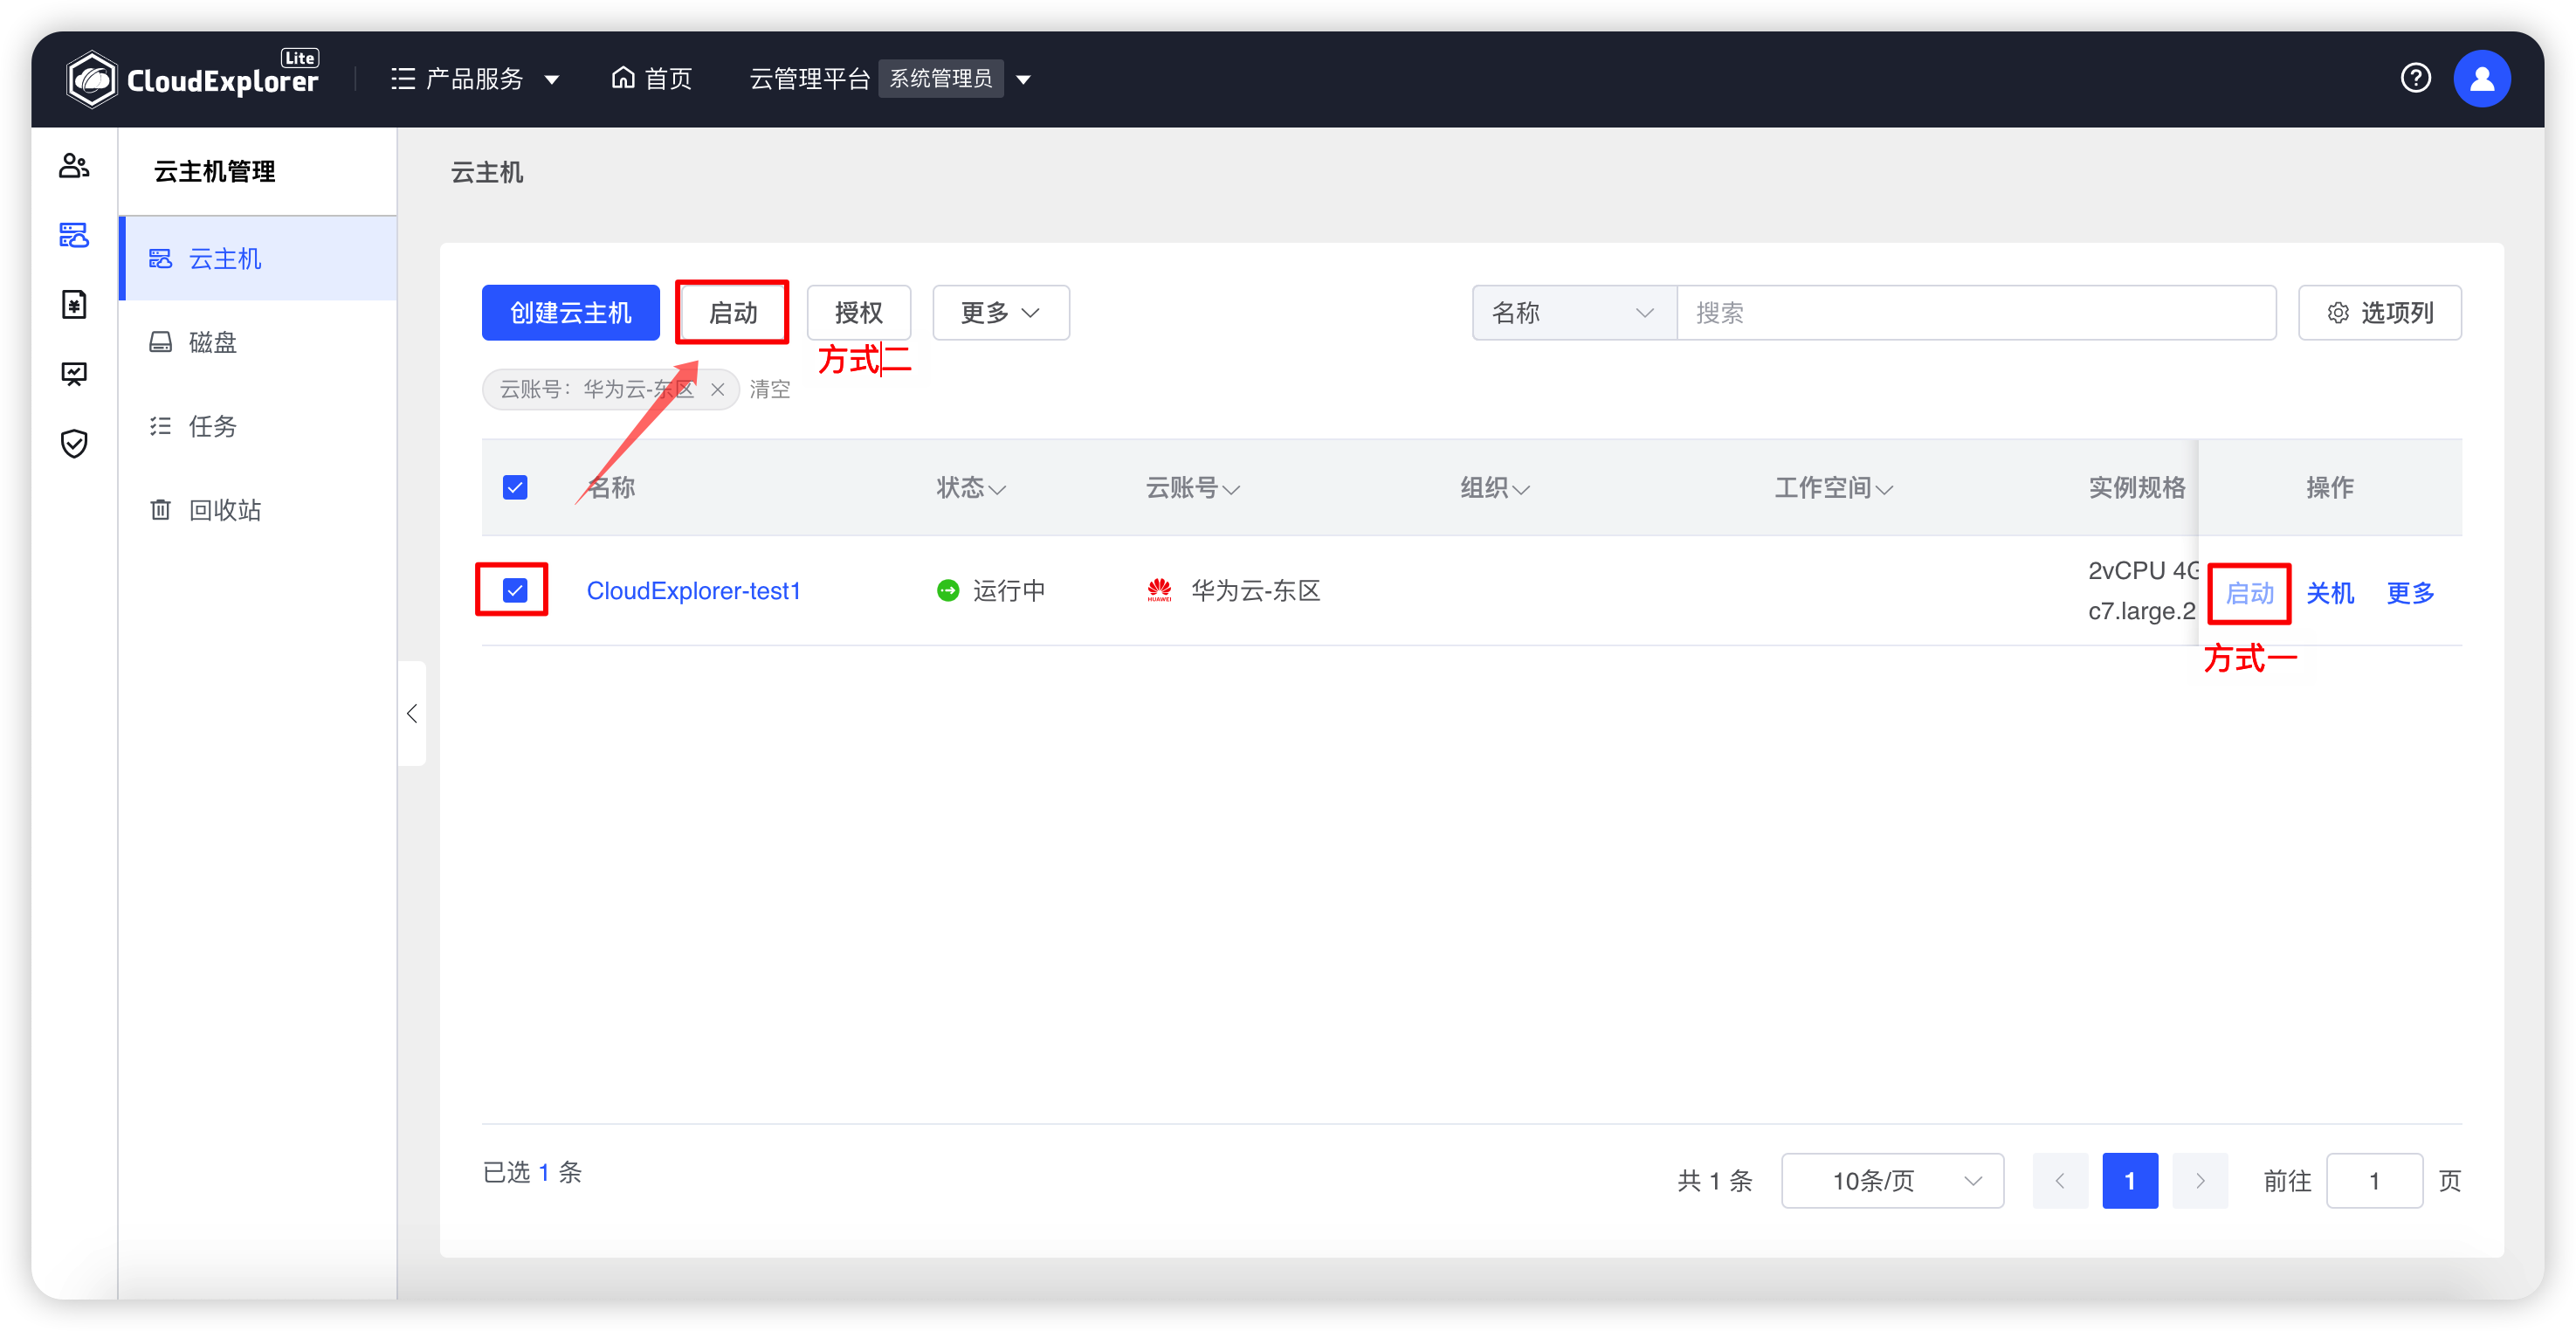Click the 创建云主机 button
Screen dimensions: 2576x1331
(571, 313)
